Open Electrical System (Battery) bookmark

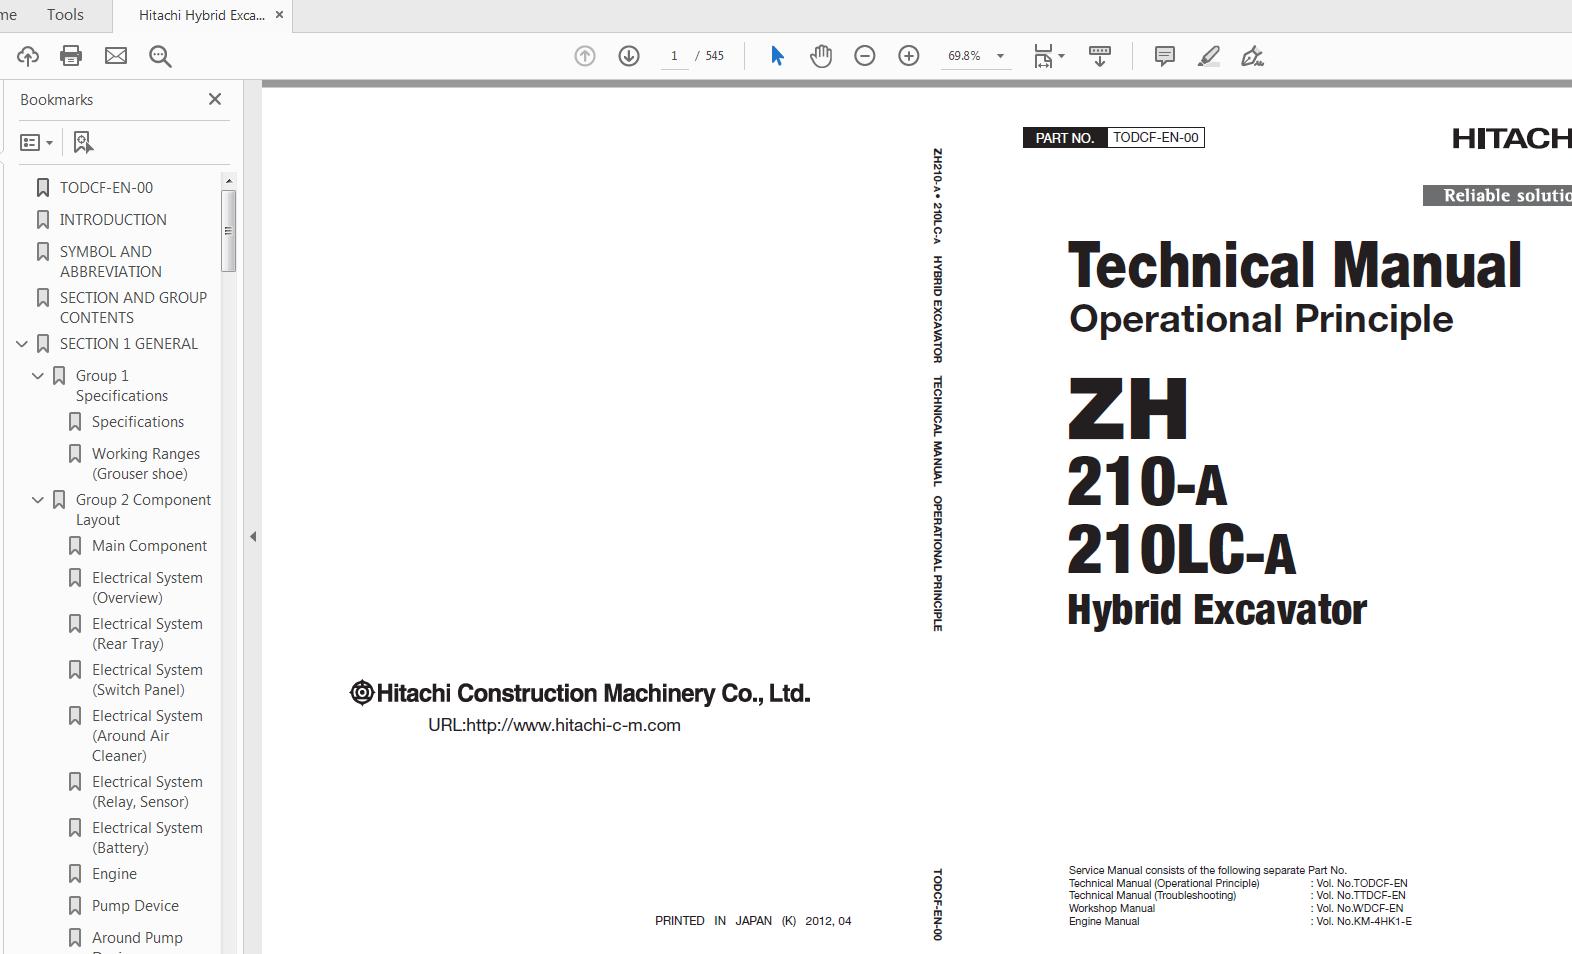point(147,838)
